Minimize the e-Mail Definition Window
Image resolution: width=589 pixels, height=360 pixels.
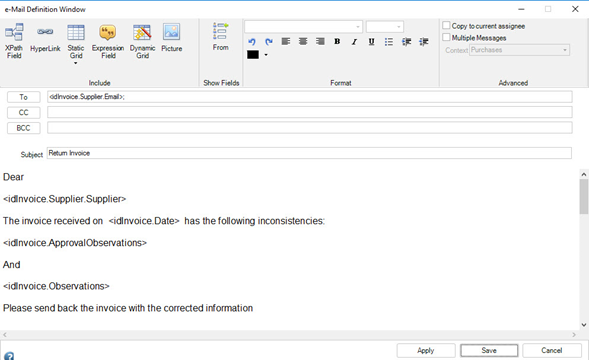[x=521, y=9]
